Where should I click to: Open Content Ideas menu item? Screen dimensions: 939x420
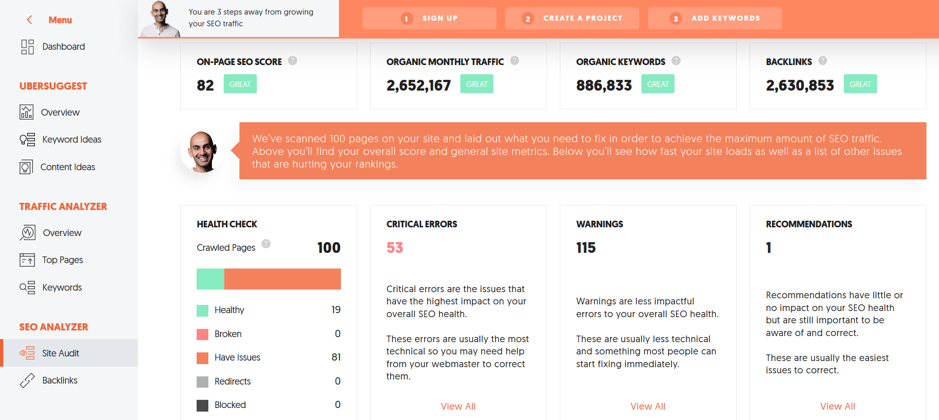click(x=69, y=167)
